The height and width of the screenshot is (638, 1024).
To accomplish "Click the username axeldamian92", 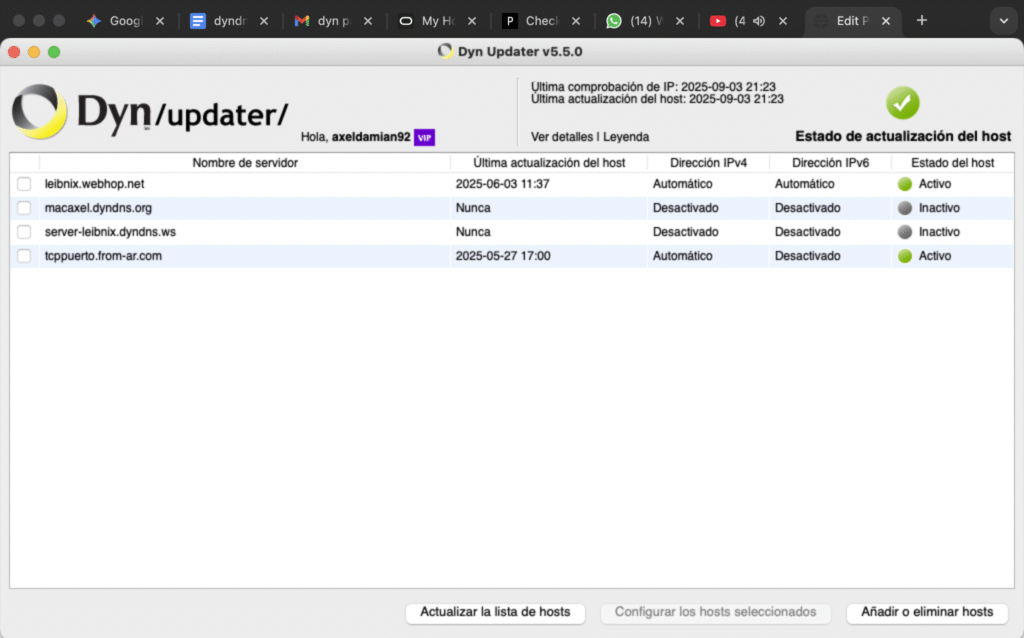I will tap(371, 137).
